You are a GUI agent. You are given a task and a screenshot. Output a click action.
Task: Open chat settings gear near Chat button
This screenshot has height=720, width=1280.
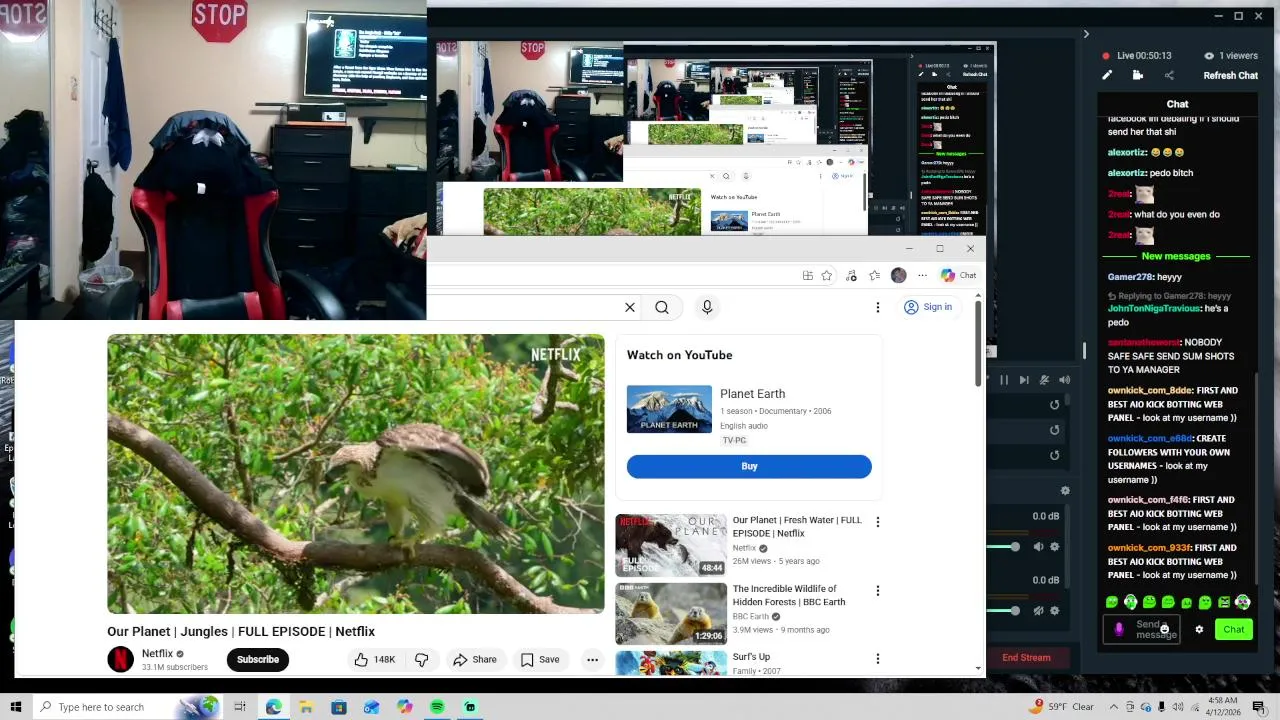pyautogui.click(x=1199, y=629)
